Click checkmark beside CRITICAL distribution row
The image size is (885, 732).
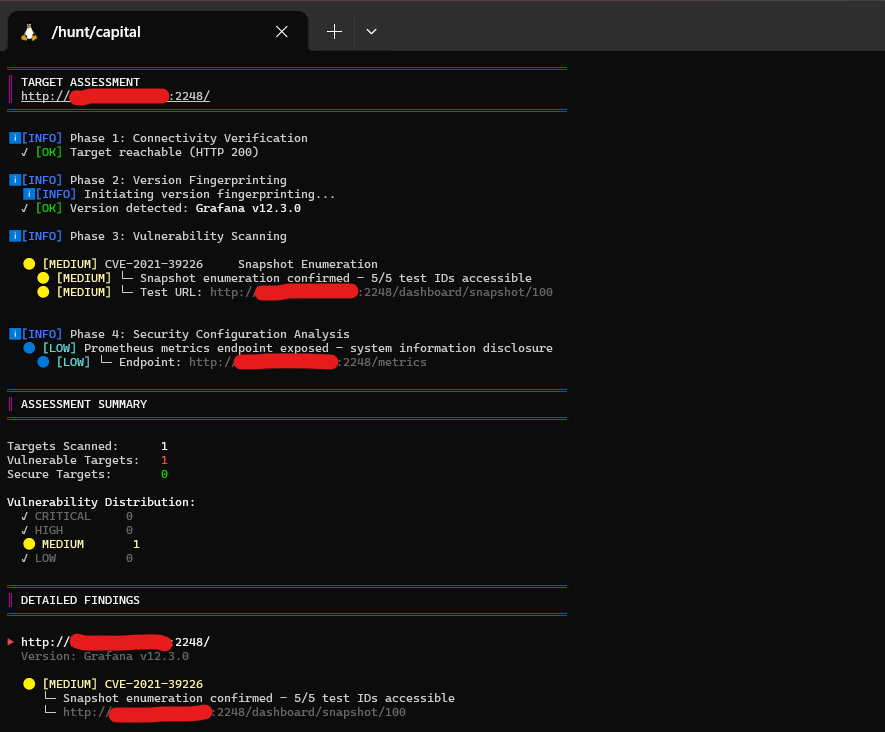tap(25, 516)
